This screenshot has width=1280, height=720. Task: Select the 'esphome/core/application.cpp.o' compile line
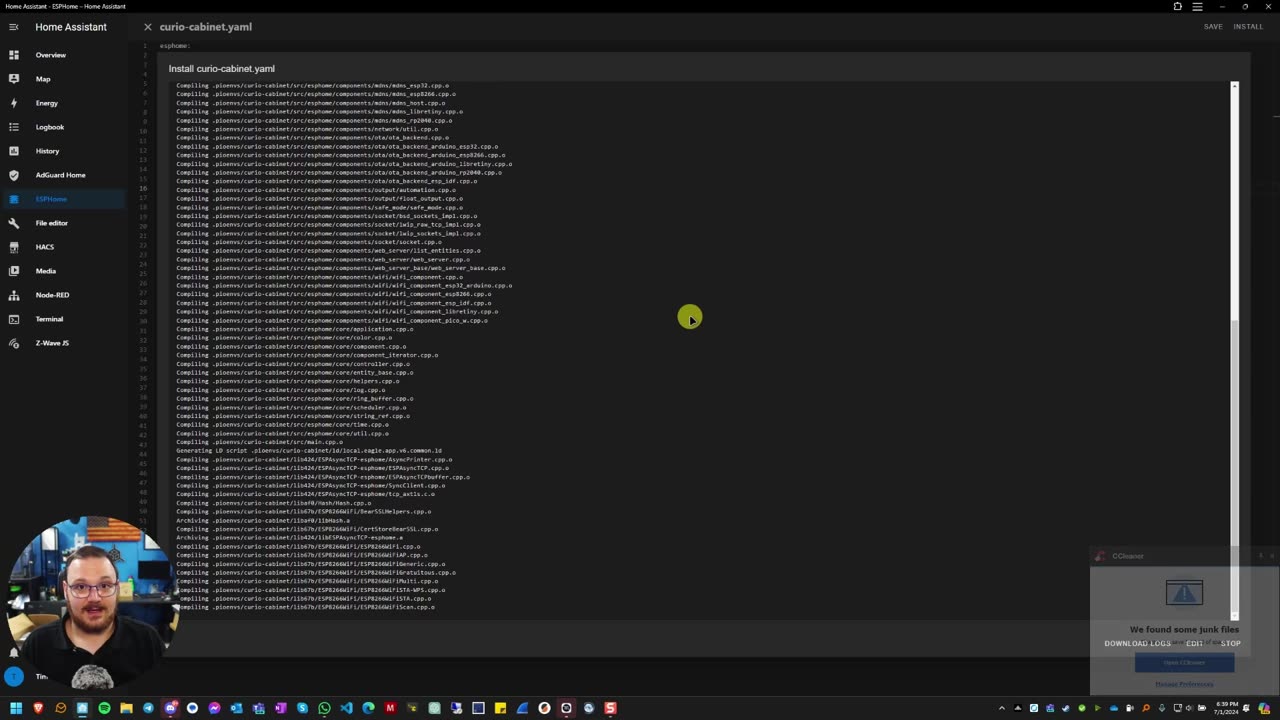pyautogui.click(x=295, y=329)
